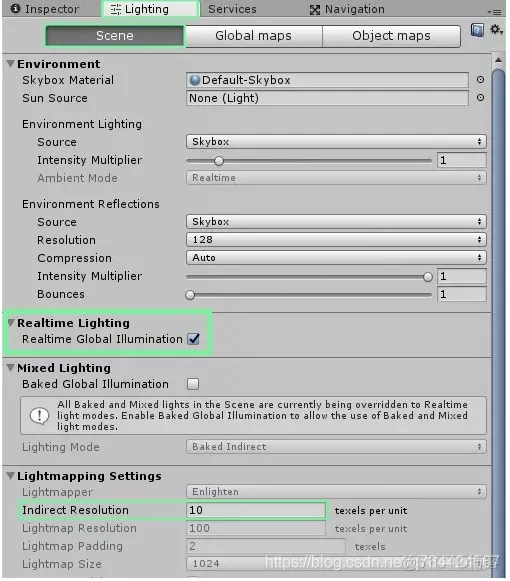This screenshot has height=581, width=510.
Task: Disable Realtime Global Illumination checkbox
Action: point(193,339)
